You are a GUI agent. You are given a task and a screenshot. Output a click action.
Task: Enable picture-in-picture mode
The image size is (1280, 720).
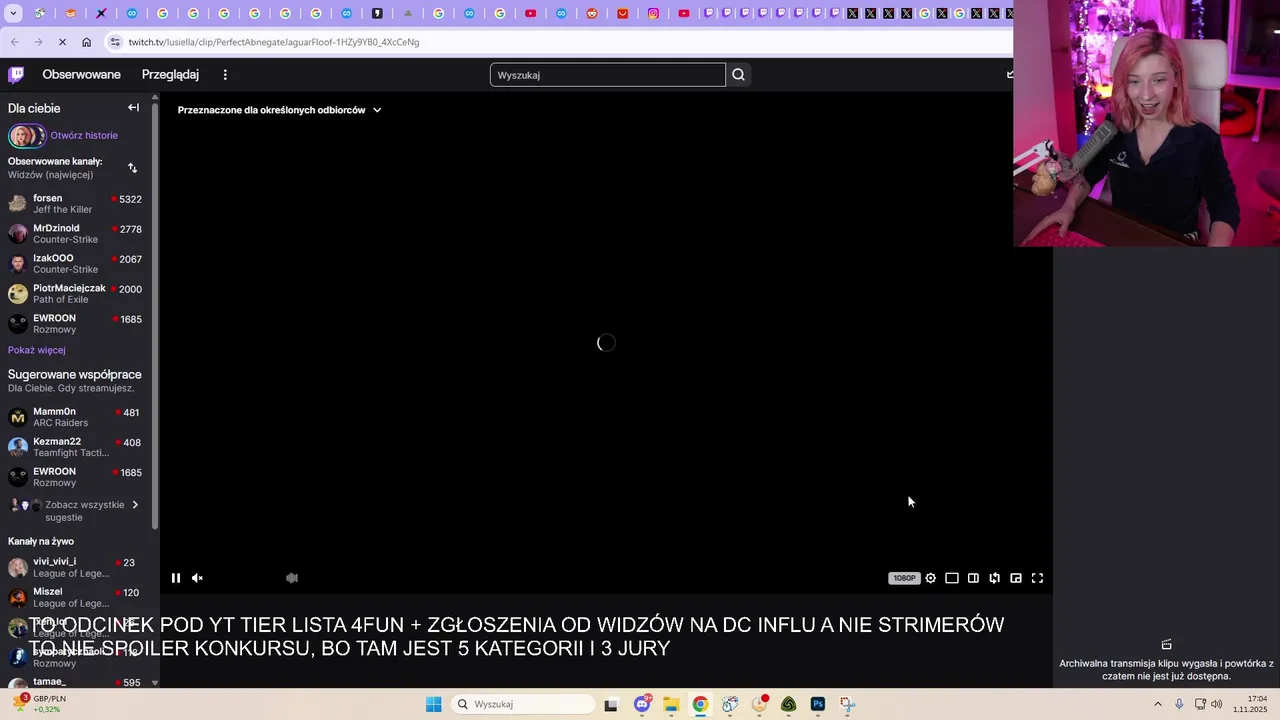coord(1016,578)
